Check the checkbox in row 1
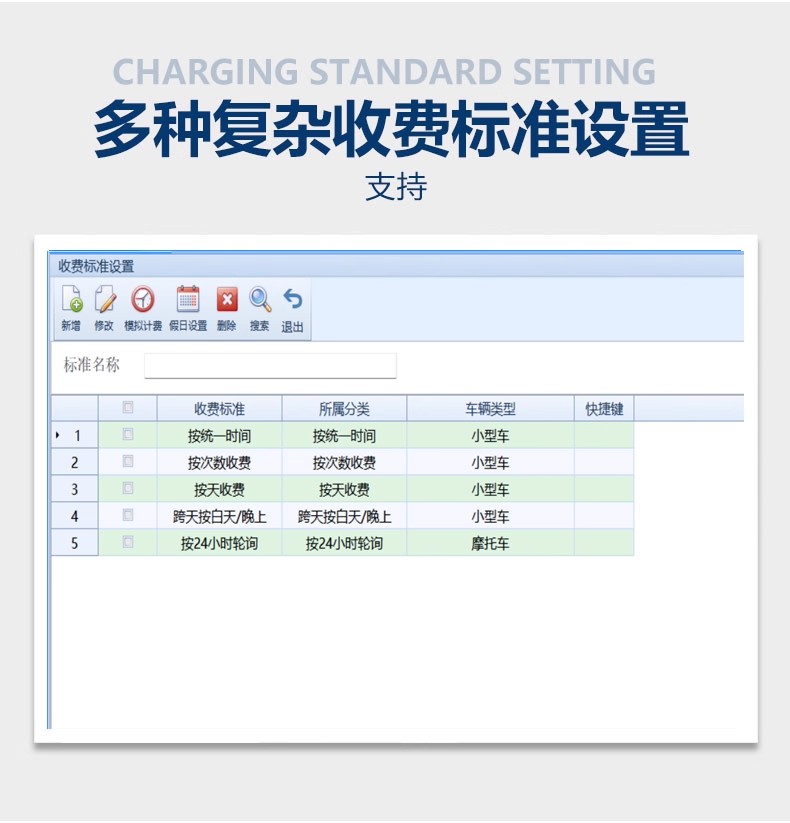 [127, 435]
